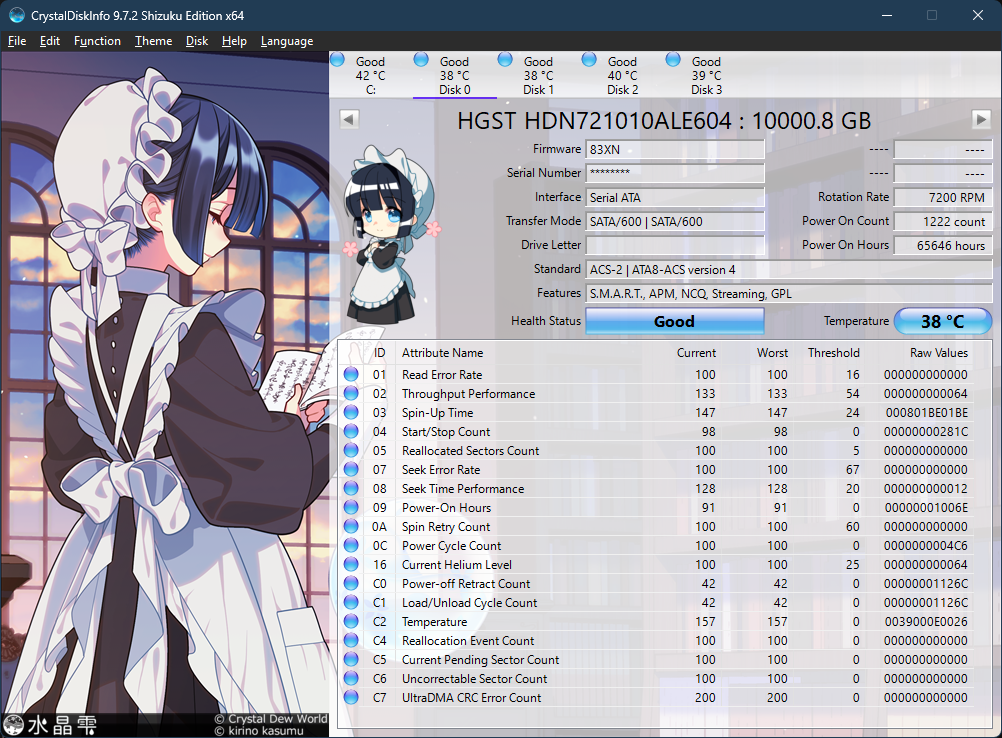Click the status orb for Read Error Rate
The image size is (1002, 738).
(x=351, y=374)
